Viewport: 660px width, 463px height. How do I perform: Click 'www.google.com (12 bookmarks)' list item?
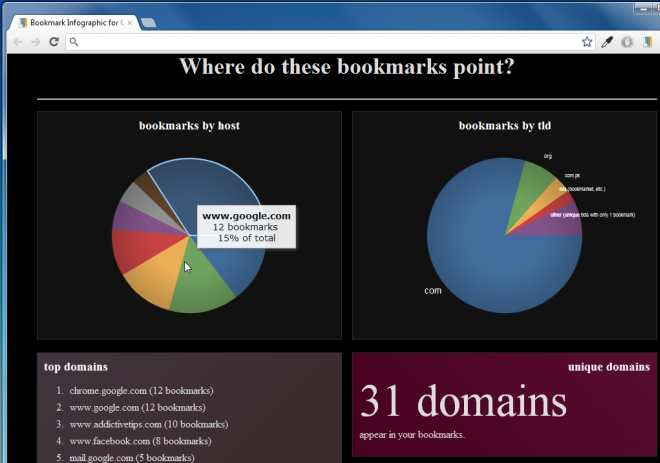click(x=138, y=407)
